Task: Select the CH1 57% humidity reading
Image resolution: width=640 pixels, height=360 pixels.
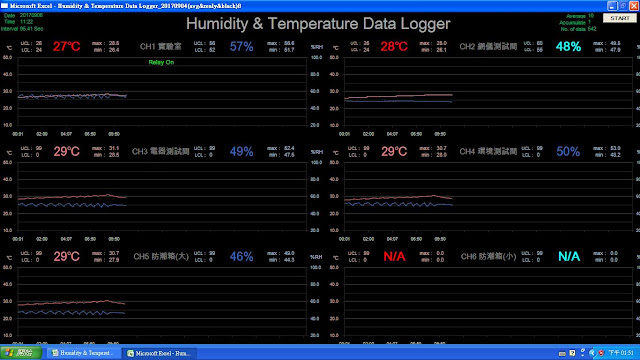Action: (x=241, y=47)
